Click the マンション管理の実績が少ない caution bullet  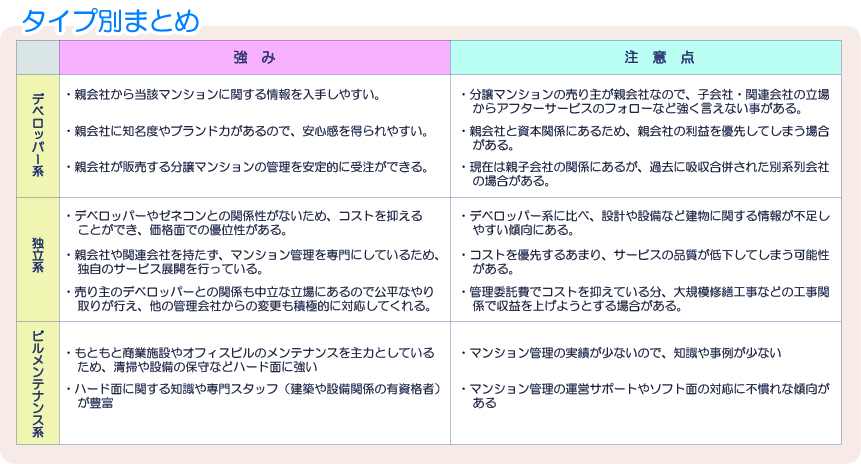coord(620,353)
